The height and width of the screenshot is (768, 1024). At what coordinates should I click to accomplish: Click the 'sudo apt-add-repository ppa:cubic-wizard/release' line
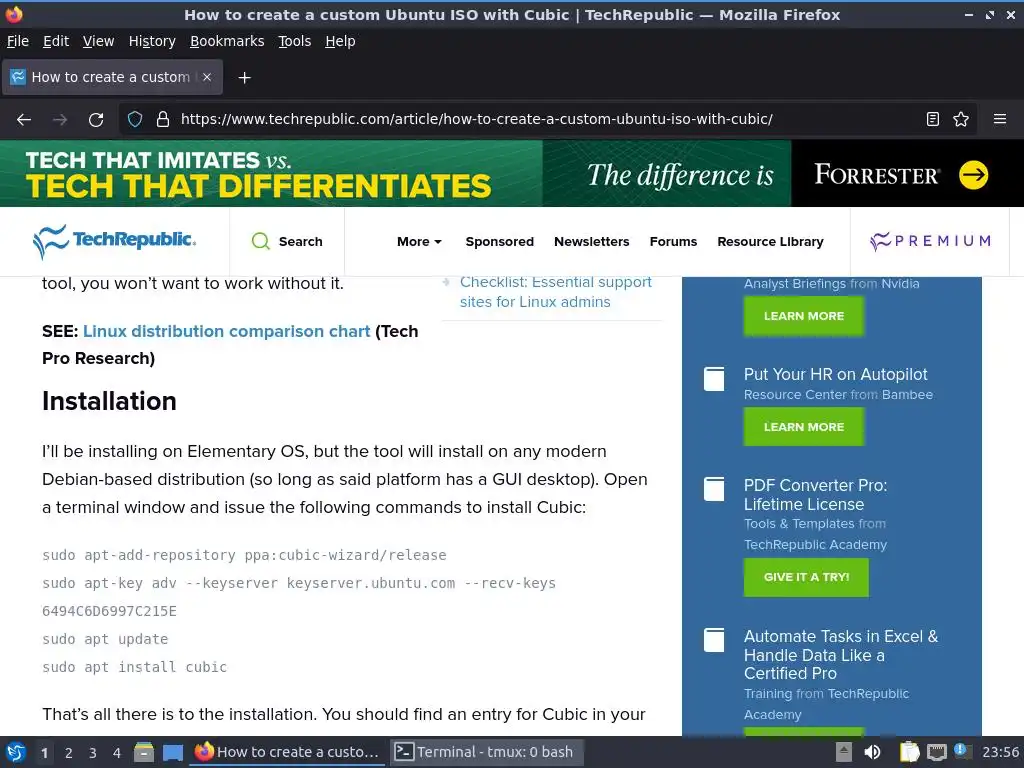click(x=244, y=555)
